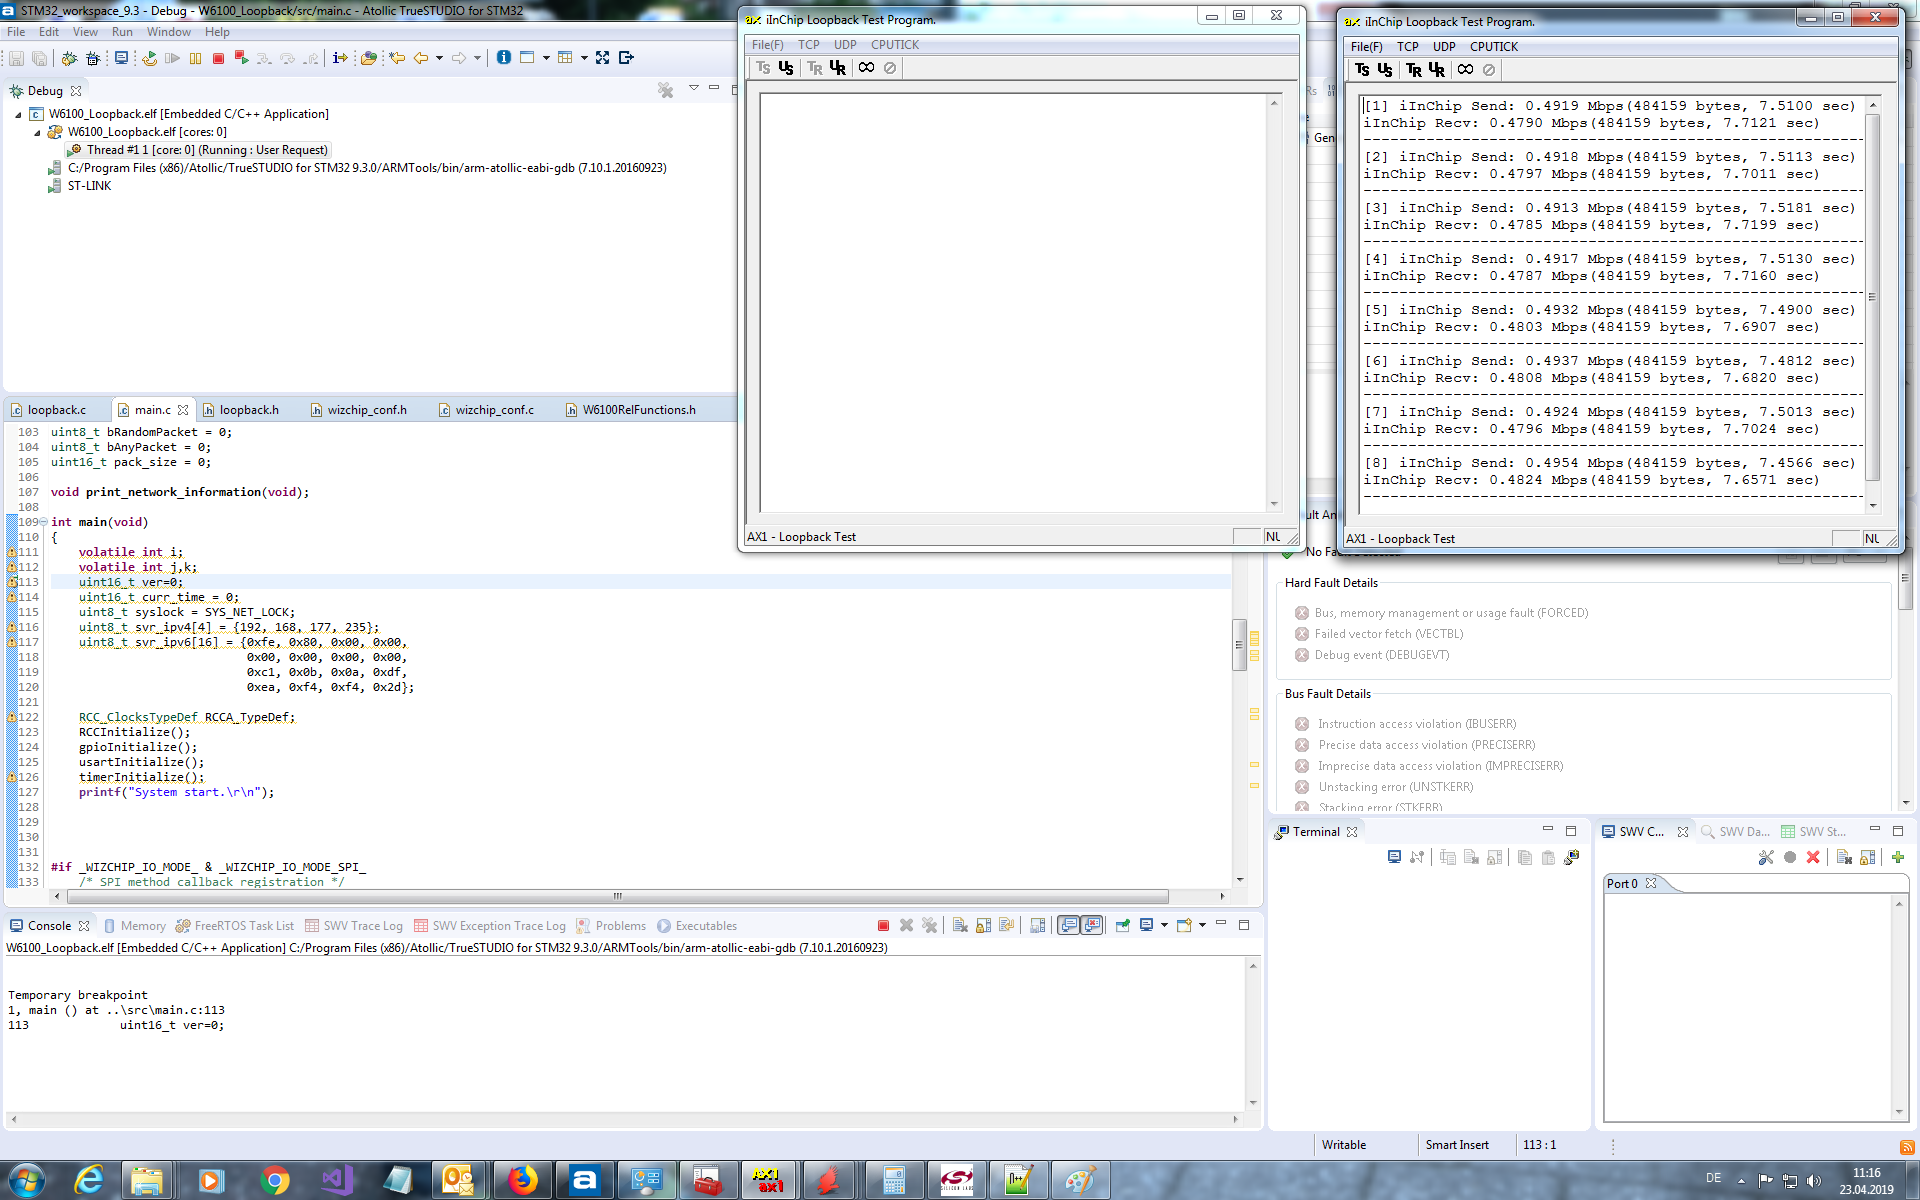
Task: Open TCP menu in right Loopback window
Action: (1407, 47)
